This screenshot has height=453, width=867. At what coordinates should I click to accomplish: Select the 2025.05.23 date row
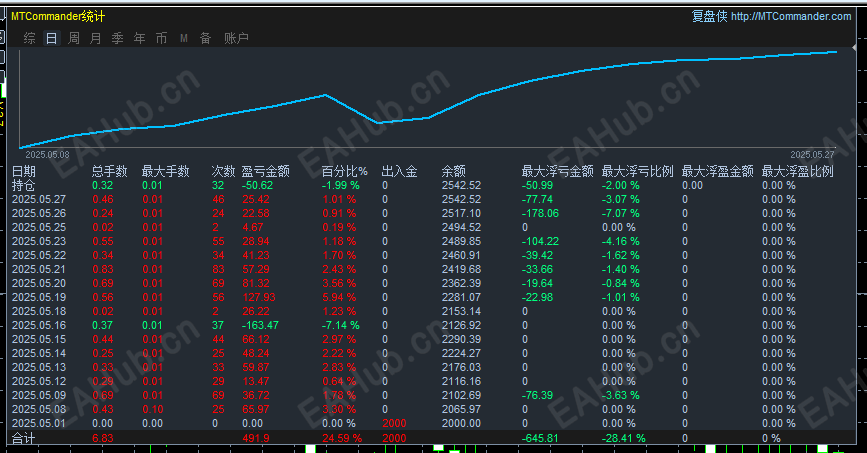pyautogui.click(x=39, y=241)
